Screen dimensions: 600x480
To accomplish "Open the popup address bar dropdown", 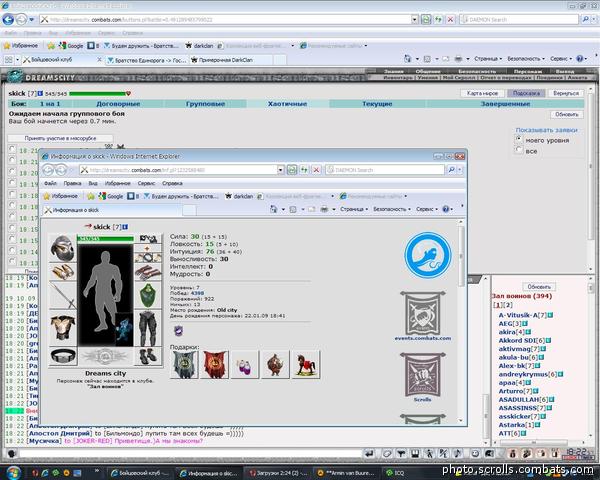I will tap(280, 170).
